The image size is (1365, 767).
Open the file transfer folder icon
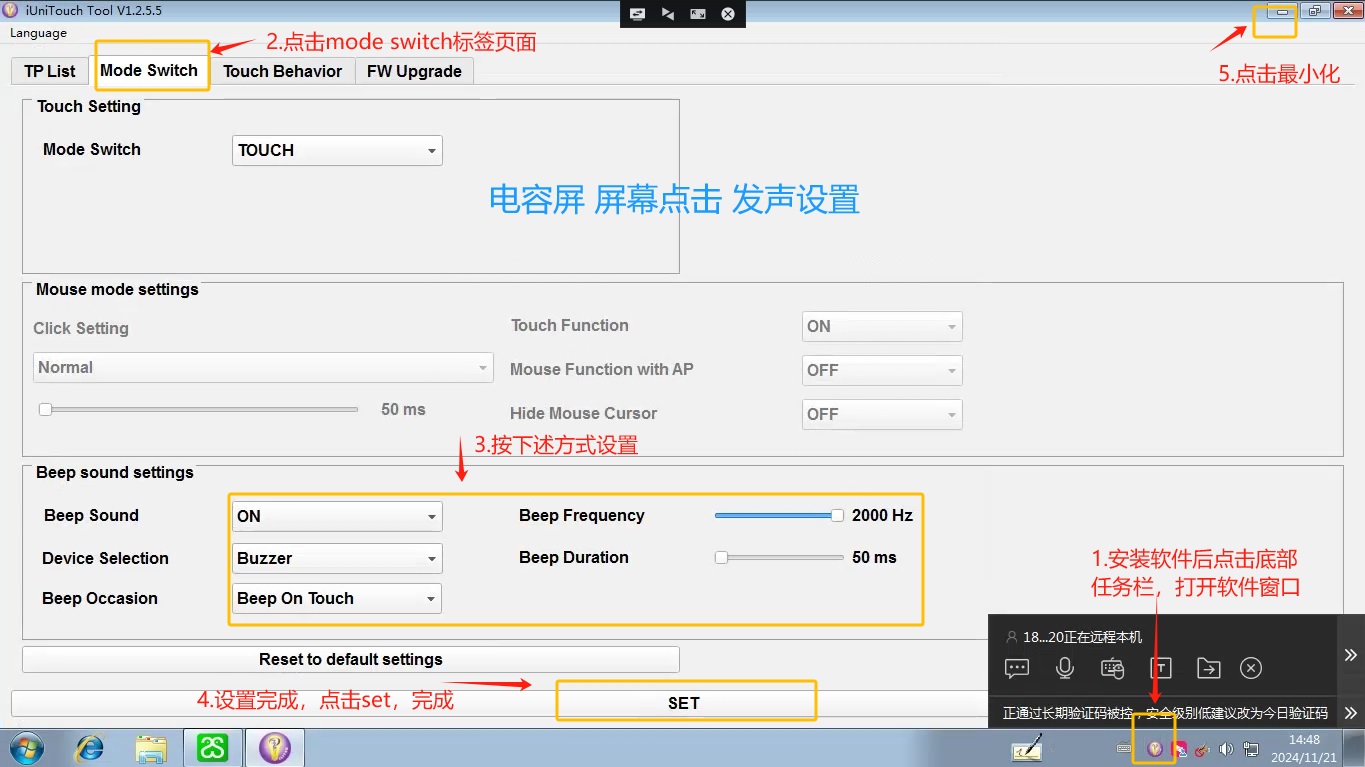pos(1209,668)
